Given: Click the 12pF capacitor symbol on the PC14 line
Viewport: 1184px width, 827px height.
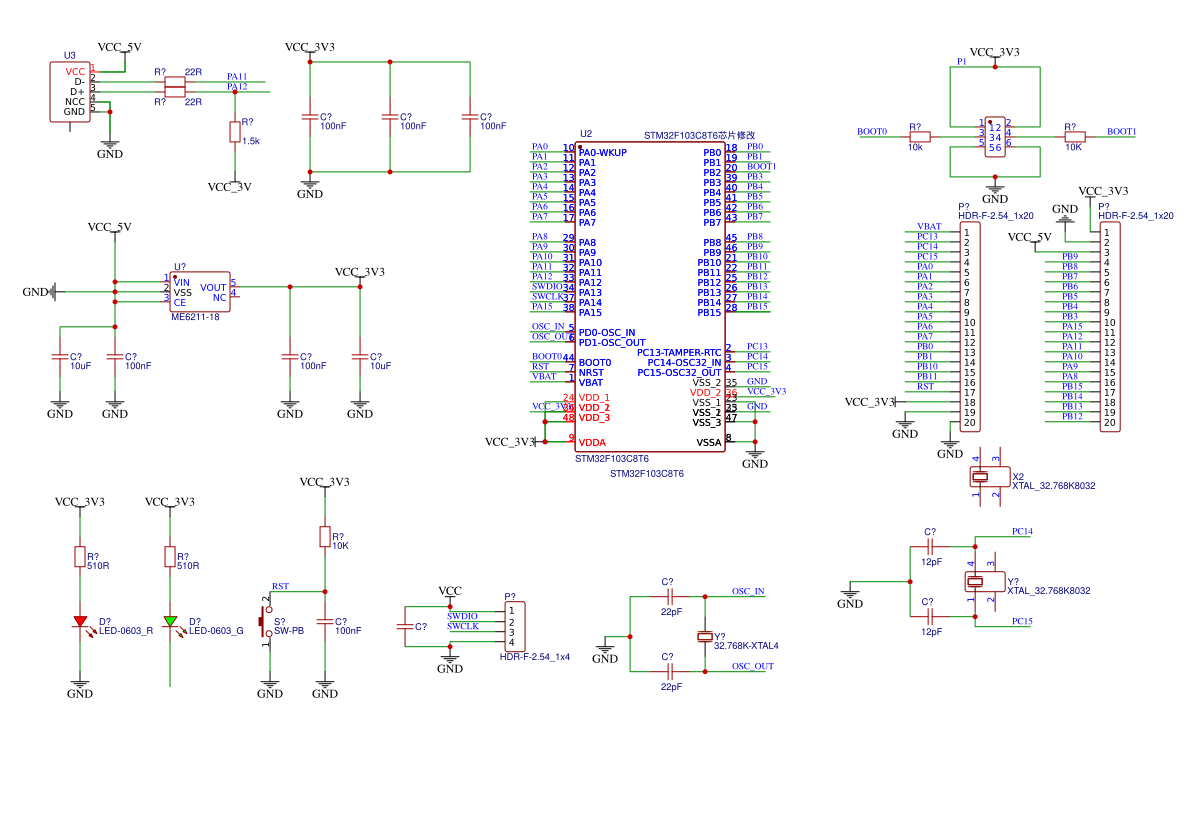Looking at the screenshot, I should (x=930, y=547).
